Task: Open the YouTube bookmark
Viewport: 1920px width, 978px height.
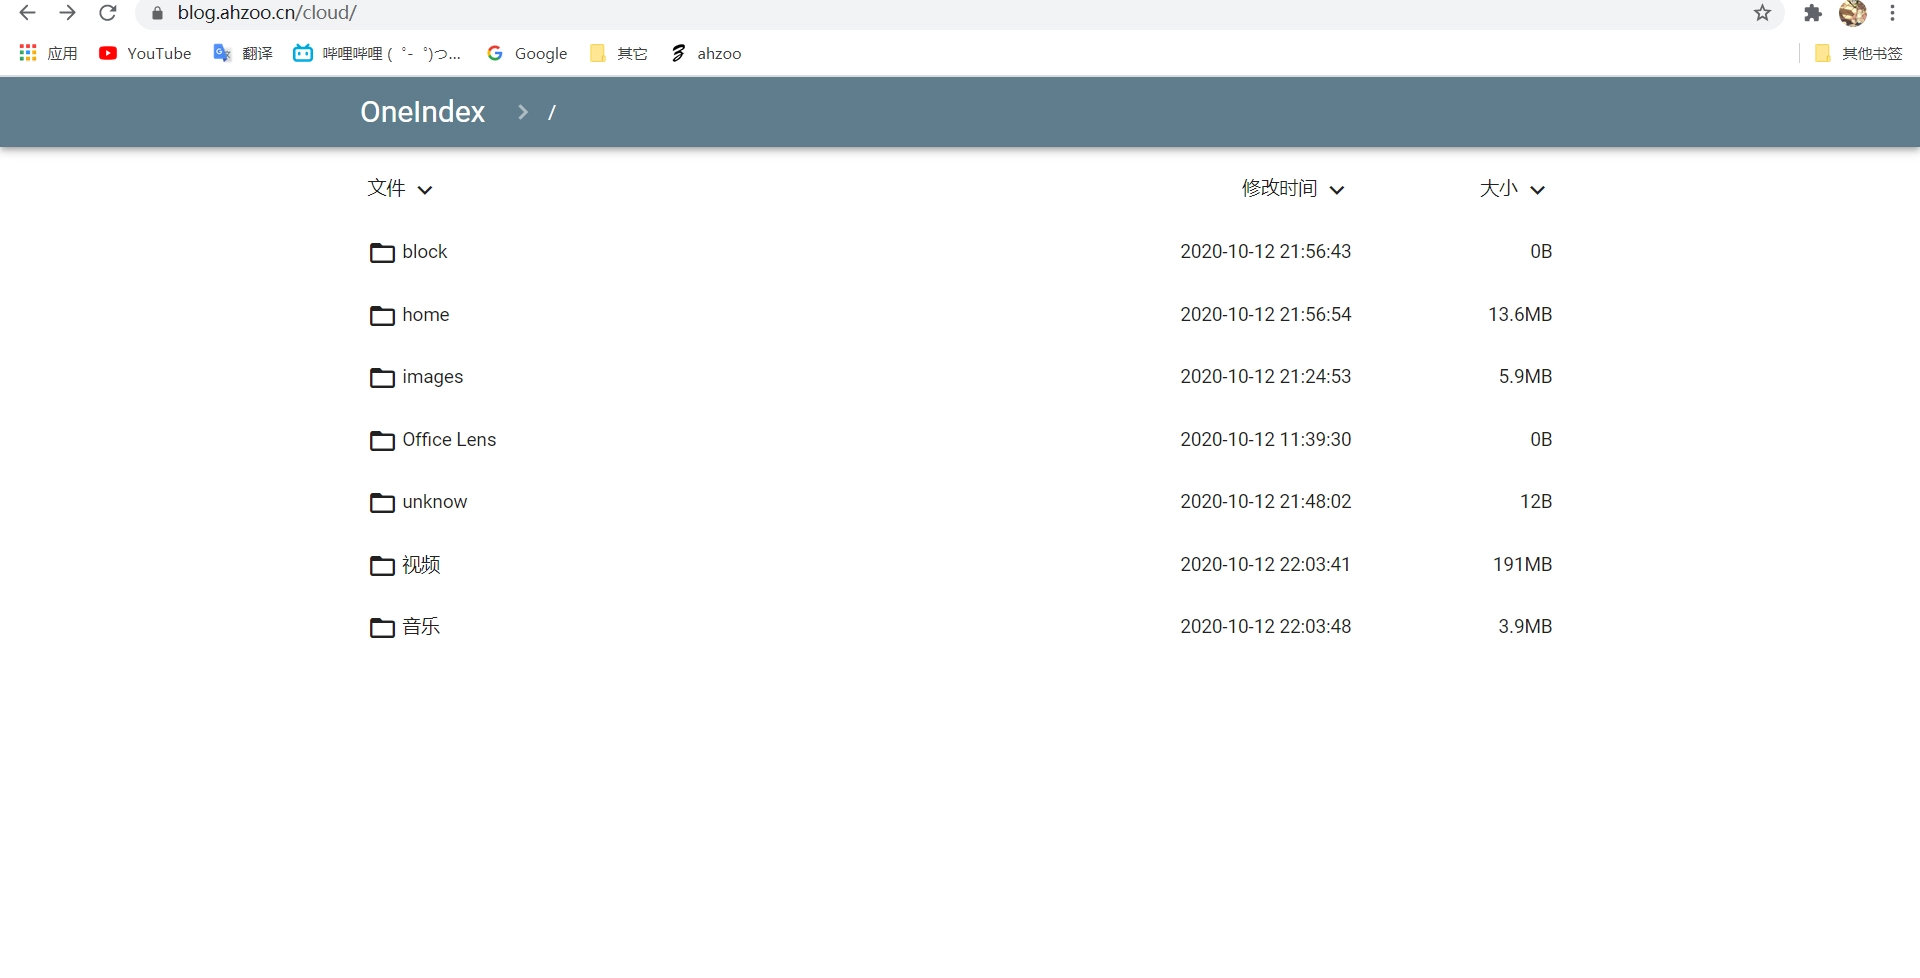Action: click(x=145, y=53)
